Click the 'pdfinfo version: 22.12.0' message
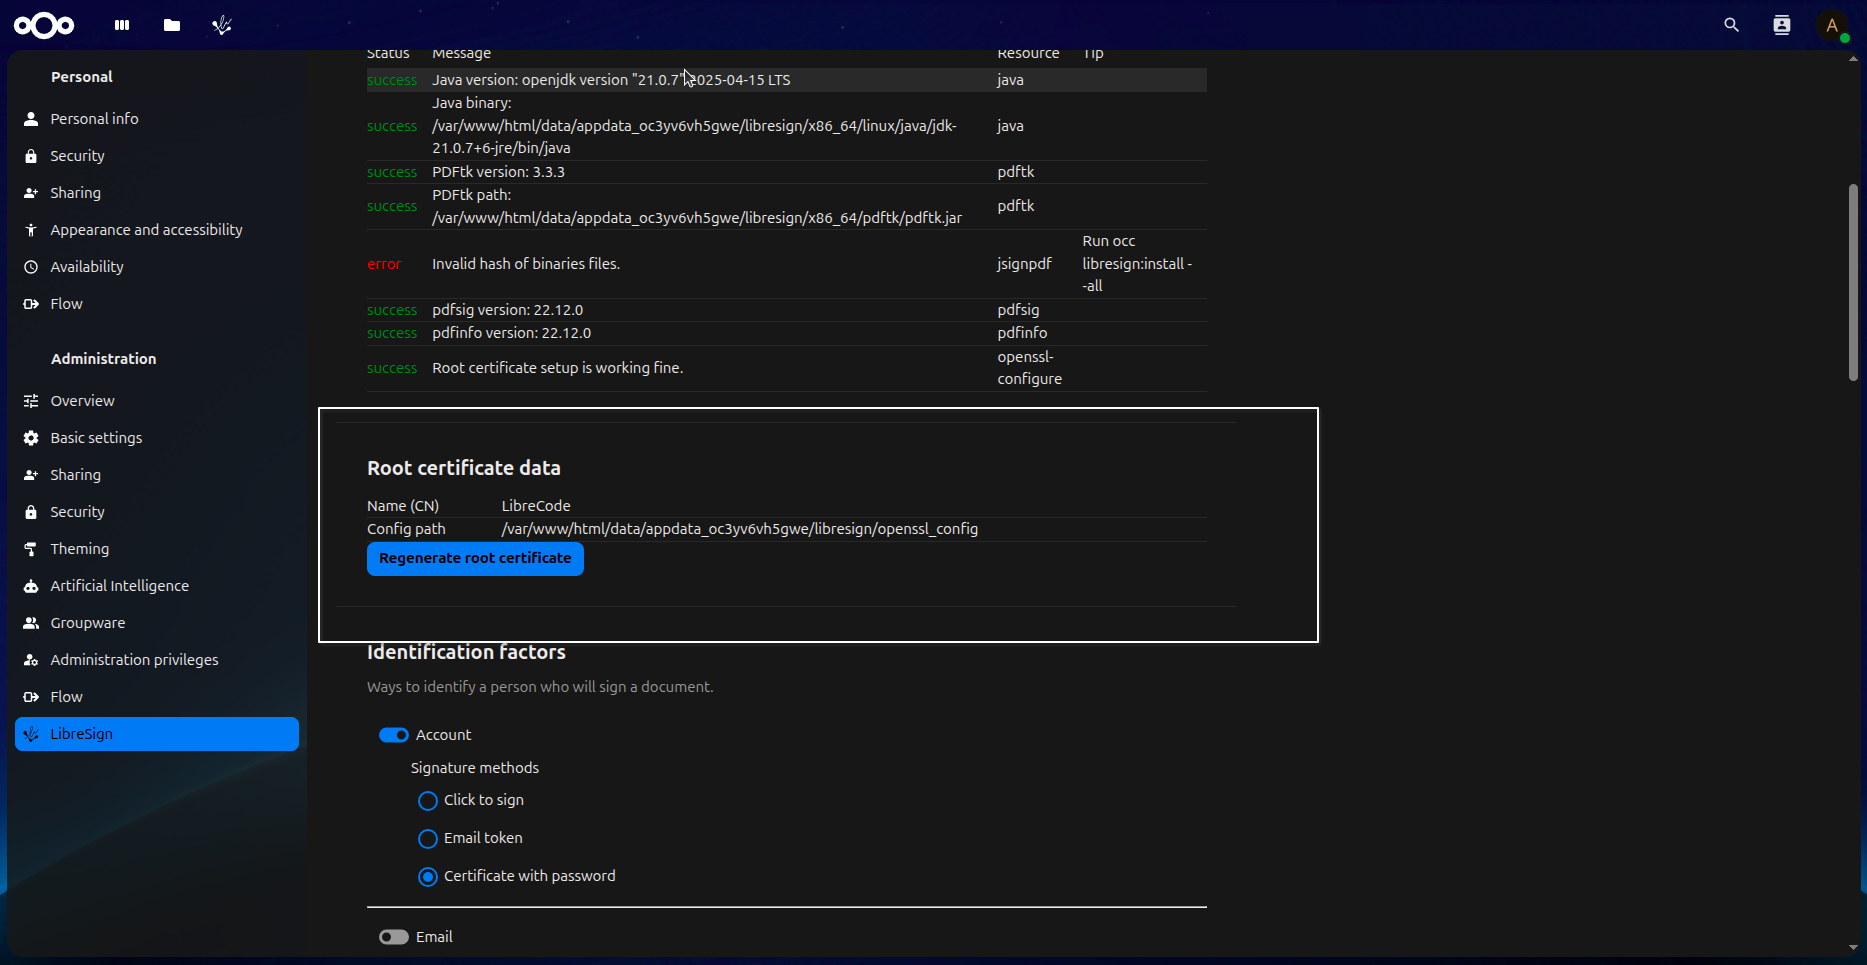Screen dimensions: 1867x965 (511, 333)
